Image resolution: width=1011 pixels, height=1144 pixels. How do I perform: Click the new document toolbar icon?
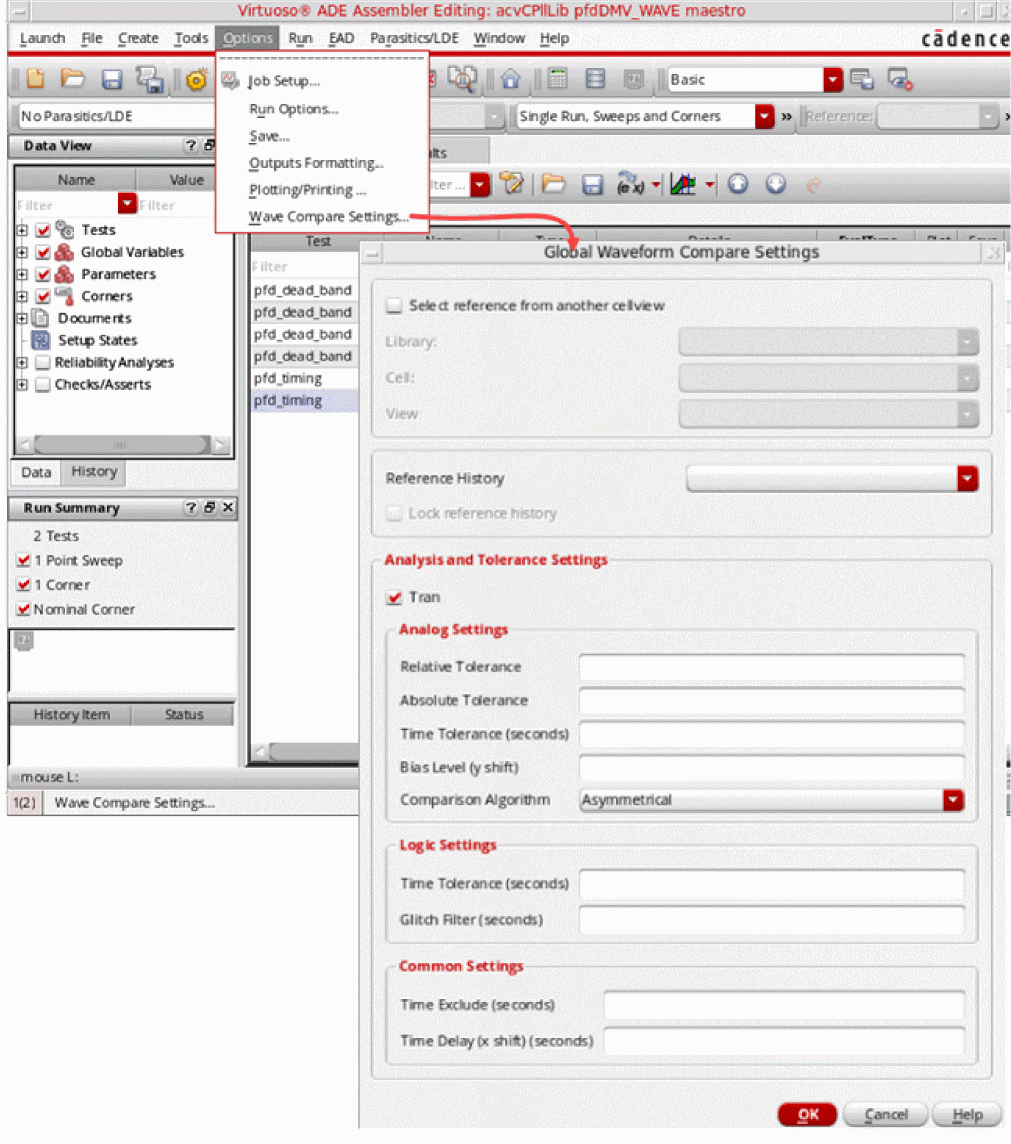point(35,78)
